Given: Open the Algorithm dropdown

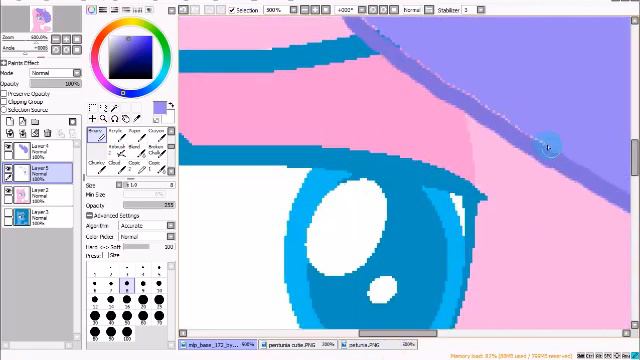Looking at the screenshot, I should (171, 225).
